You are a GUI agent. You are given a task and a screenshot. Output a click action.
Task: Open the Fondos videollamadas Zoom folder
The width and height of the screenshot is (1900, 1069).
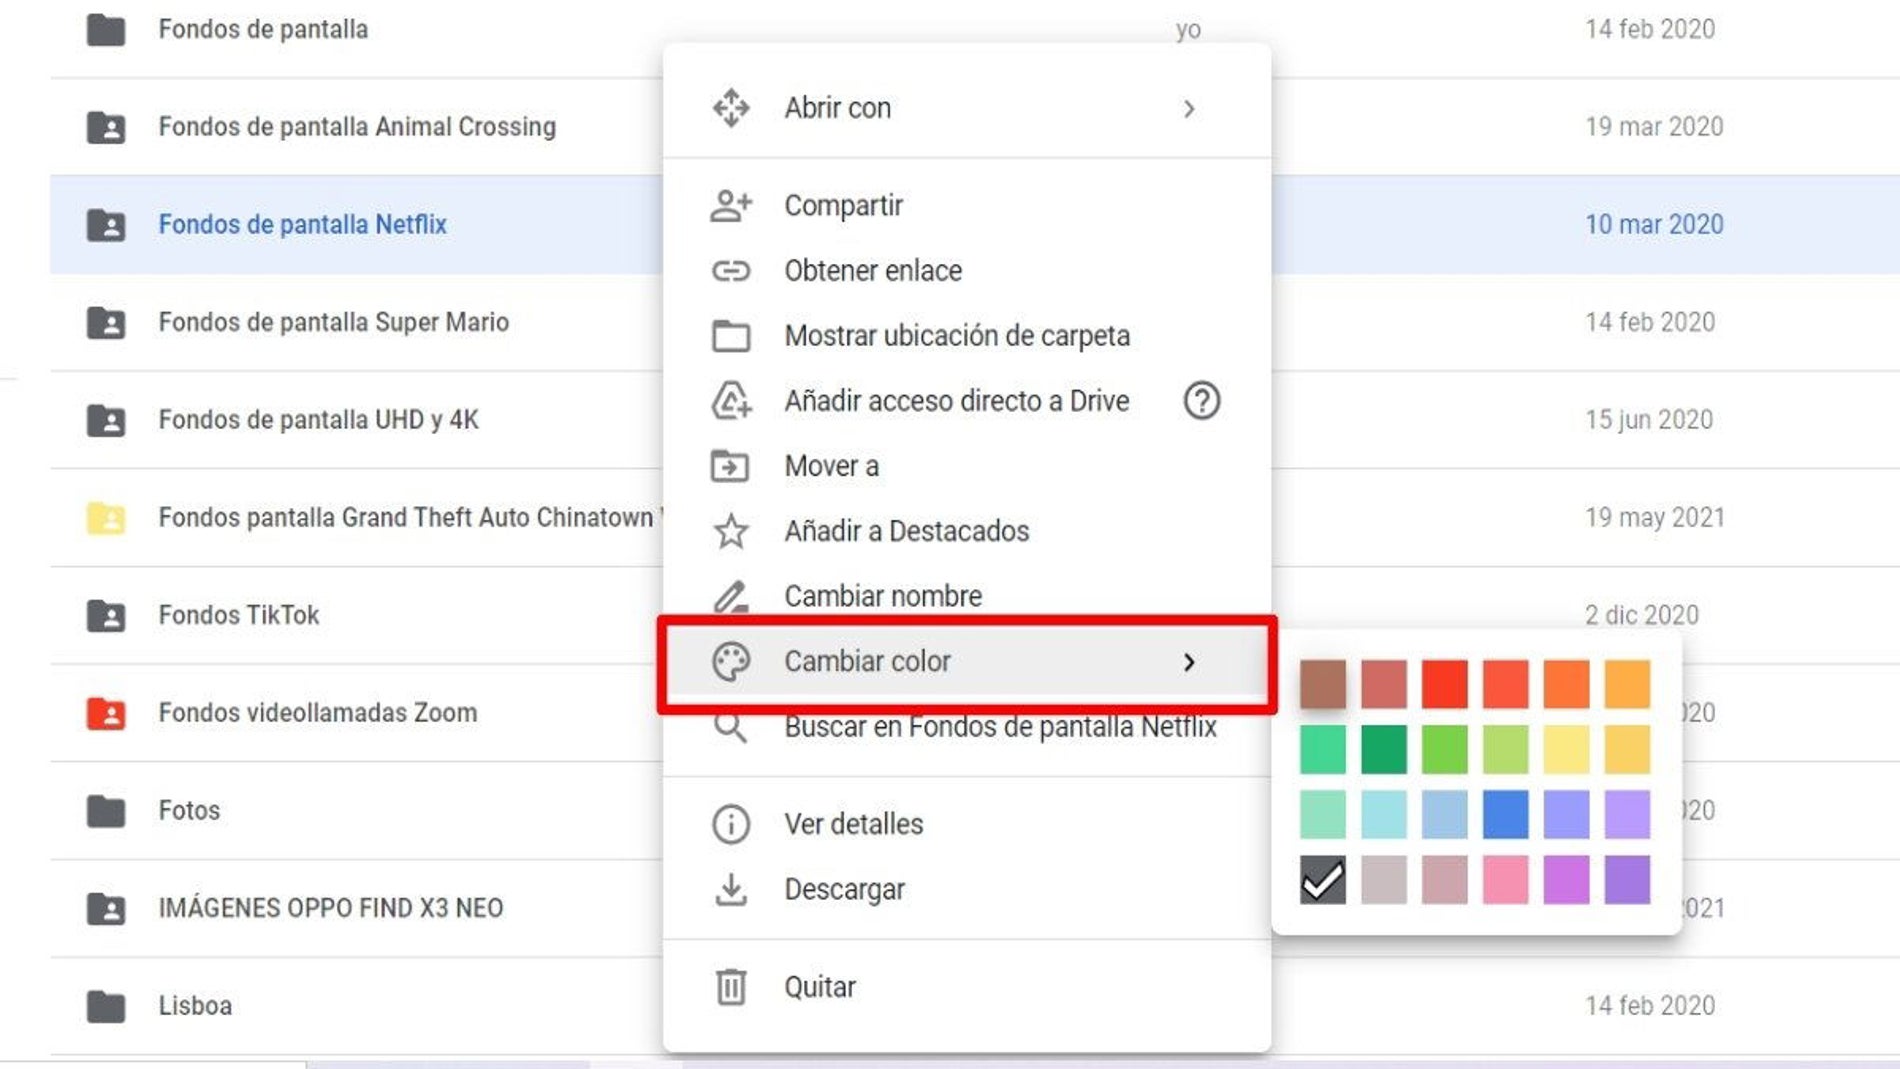pos(317,713)
